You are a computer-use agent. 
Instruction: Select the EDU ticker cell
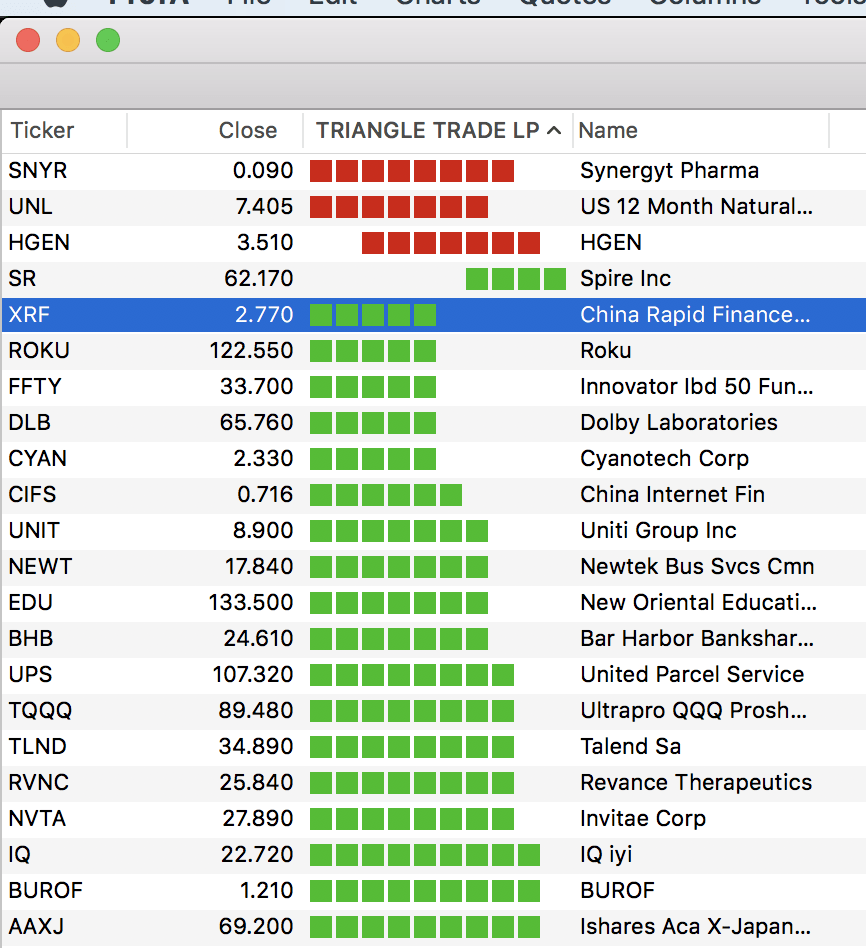click(31, 602)
